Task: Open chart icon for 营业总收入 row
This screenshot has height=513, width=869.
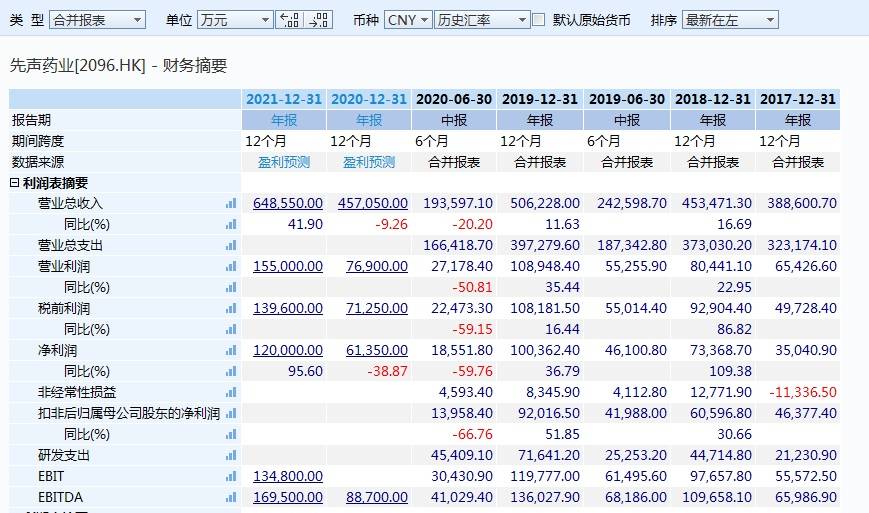Action: click(231, 203)
